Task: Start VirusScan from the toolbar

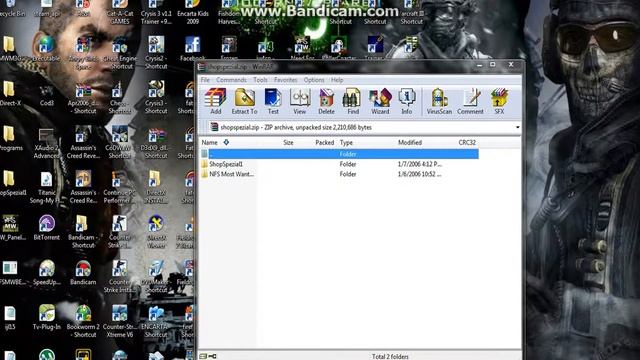Action: pos(439,101)
